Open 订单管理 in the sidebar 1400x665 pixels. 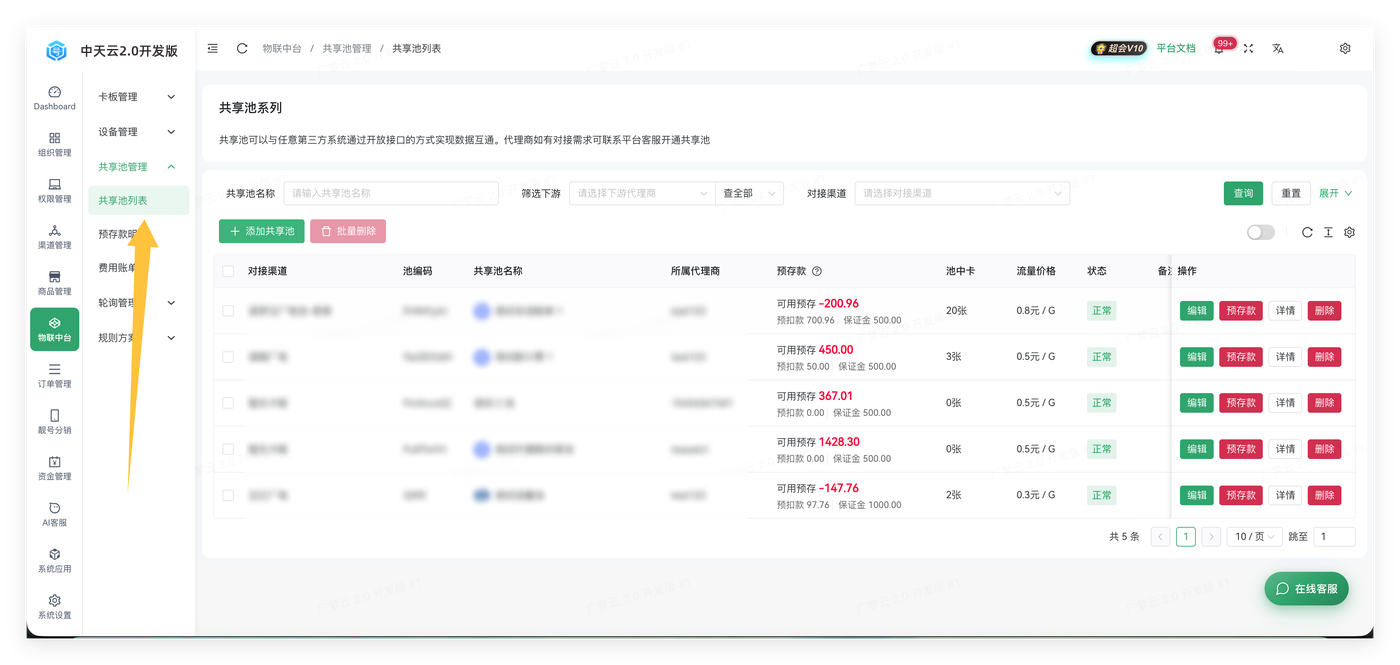[54, 375]
